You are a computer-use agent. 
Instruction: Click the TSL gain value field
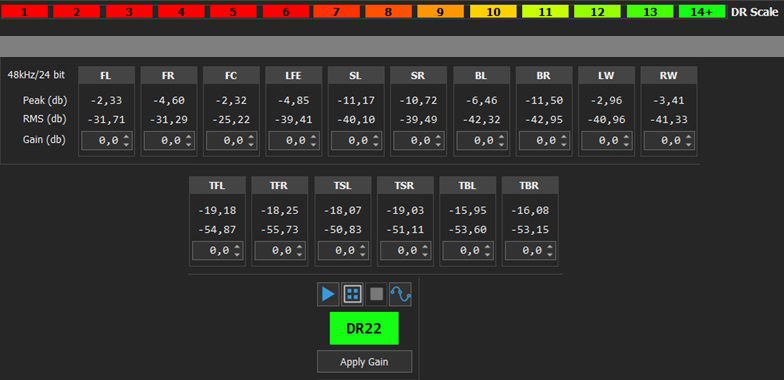[x=343, y=250]
